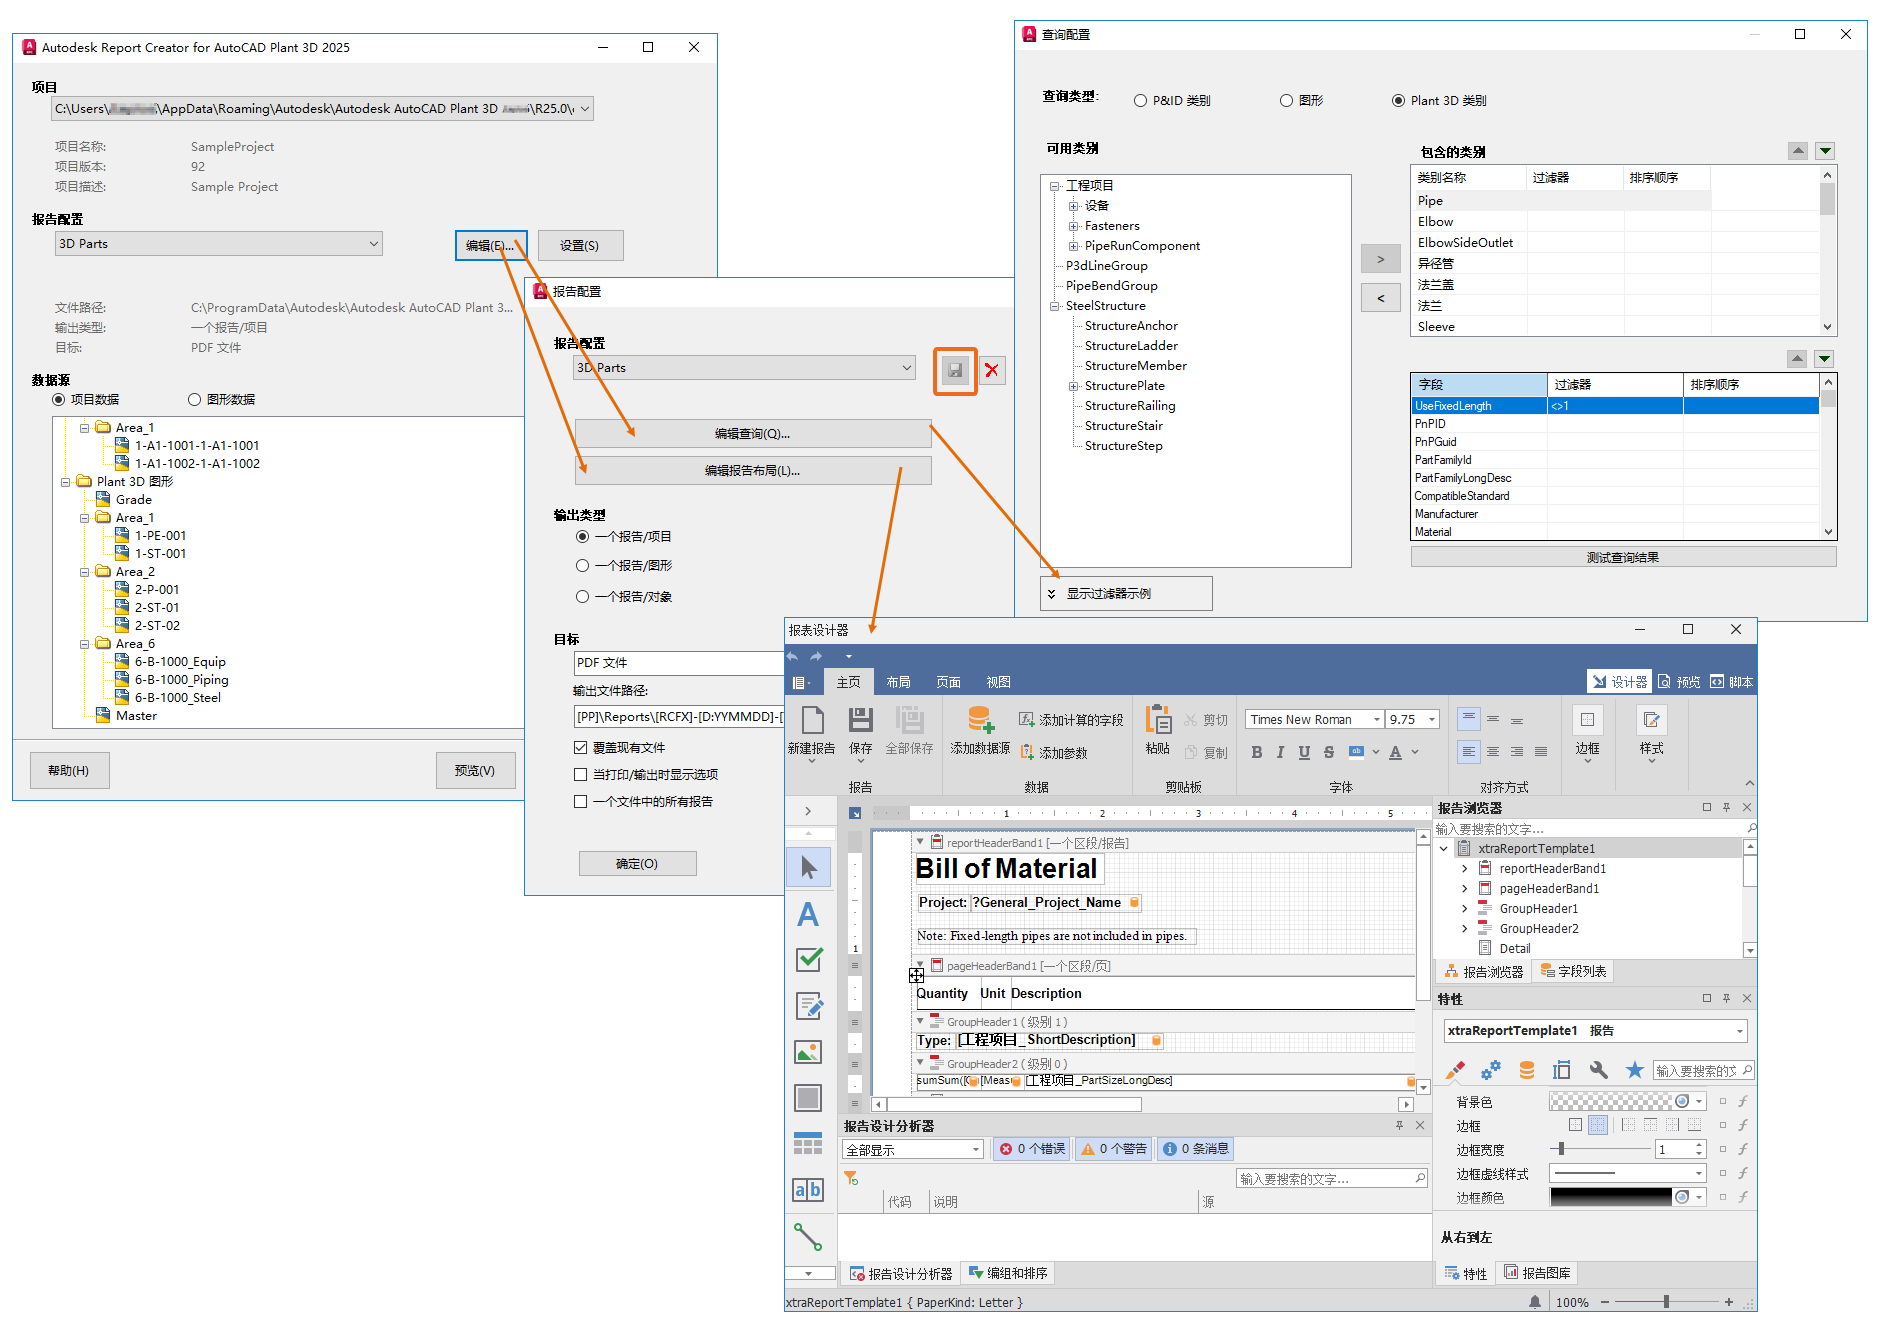
Task: Expand the reportHeaderBand1 node in the report explorer
Action: (x=1465, y=869)
